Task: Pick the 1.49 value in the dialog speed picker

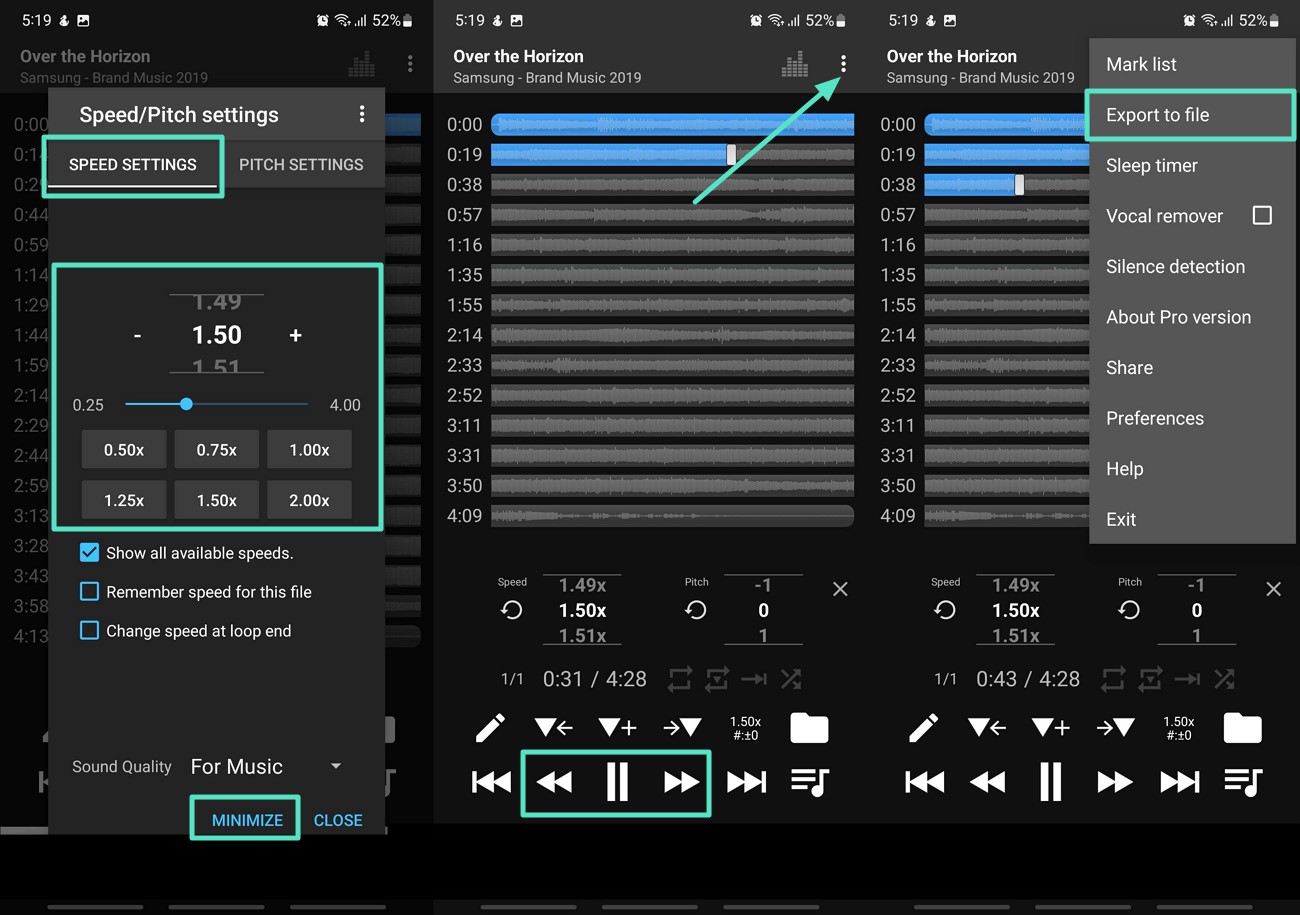Action: click(x=217, y=302)
